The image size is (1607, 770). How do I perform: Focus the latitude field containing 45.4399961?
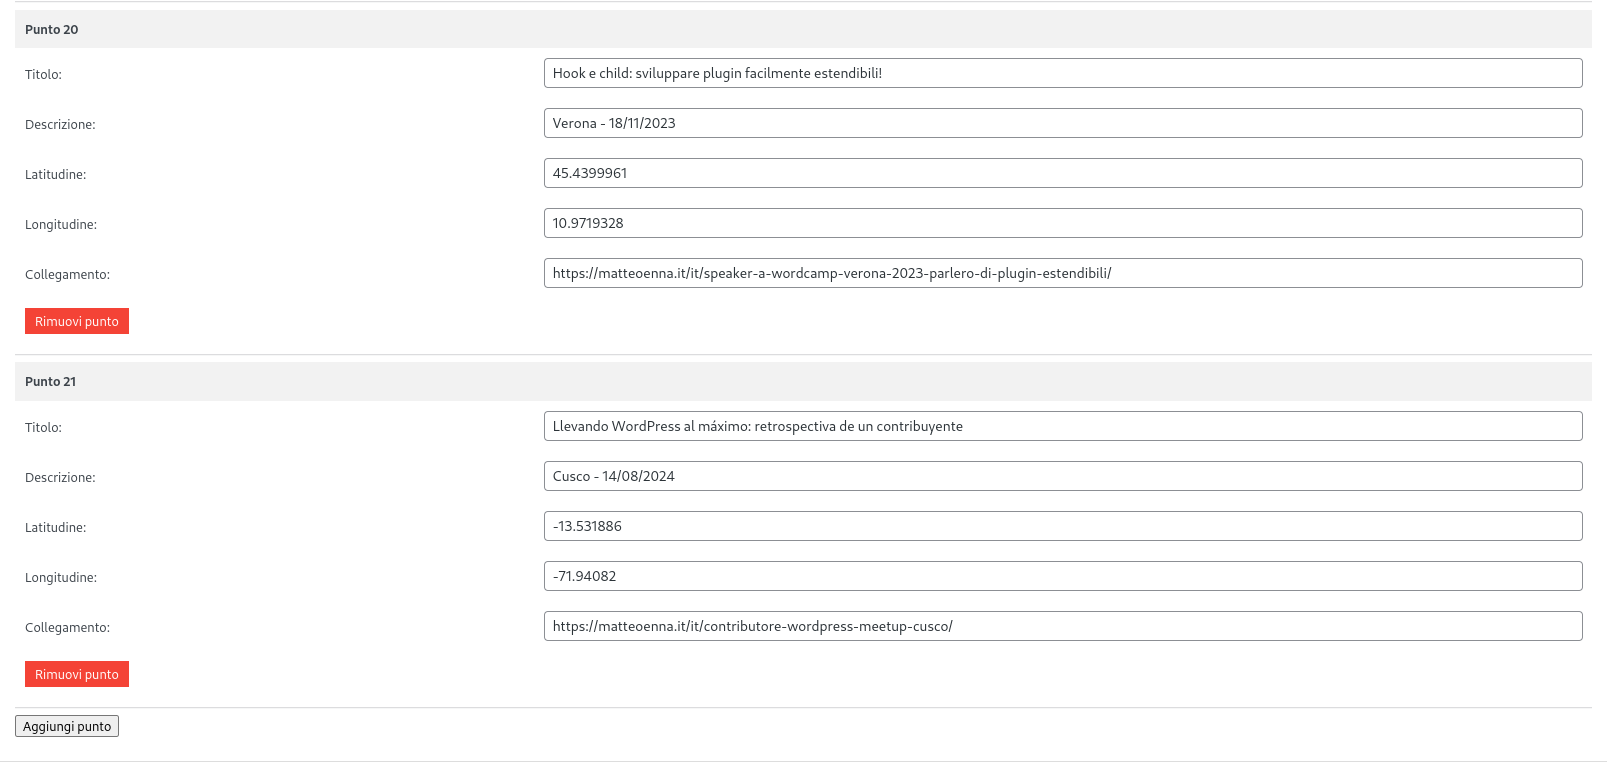pyautogui.click(x=1063, y=173)
